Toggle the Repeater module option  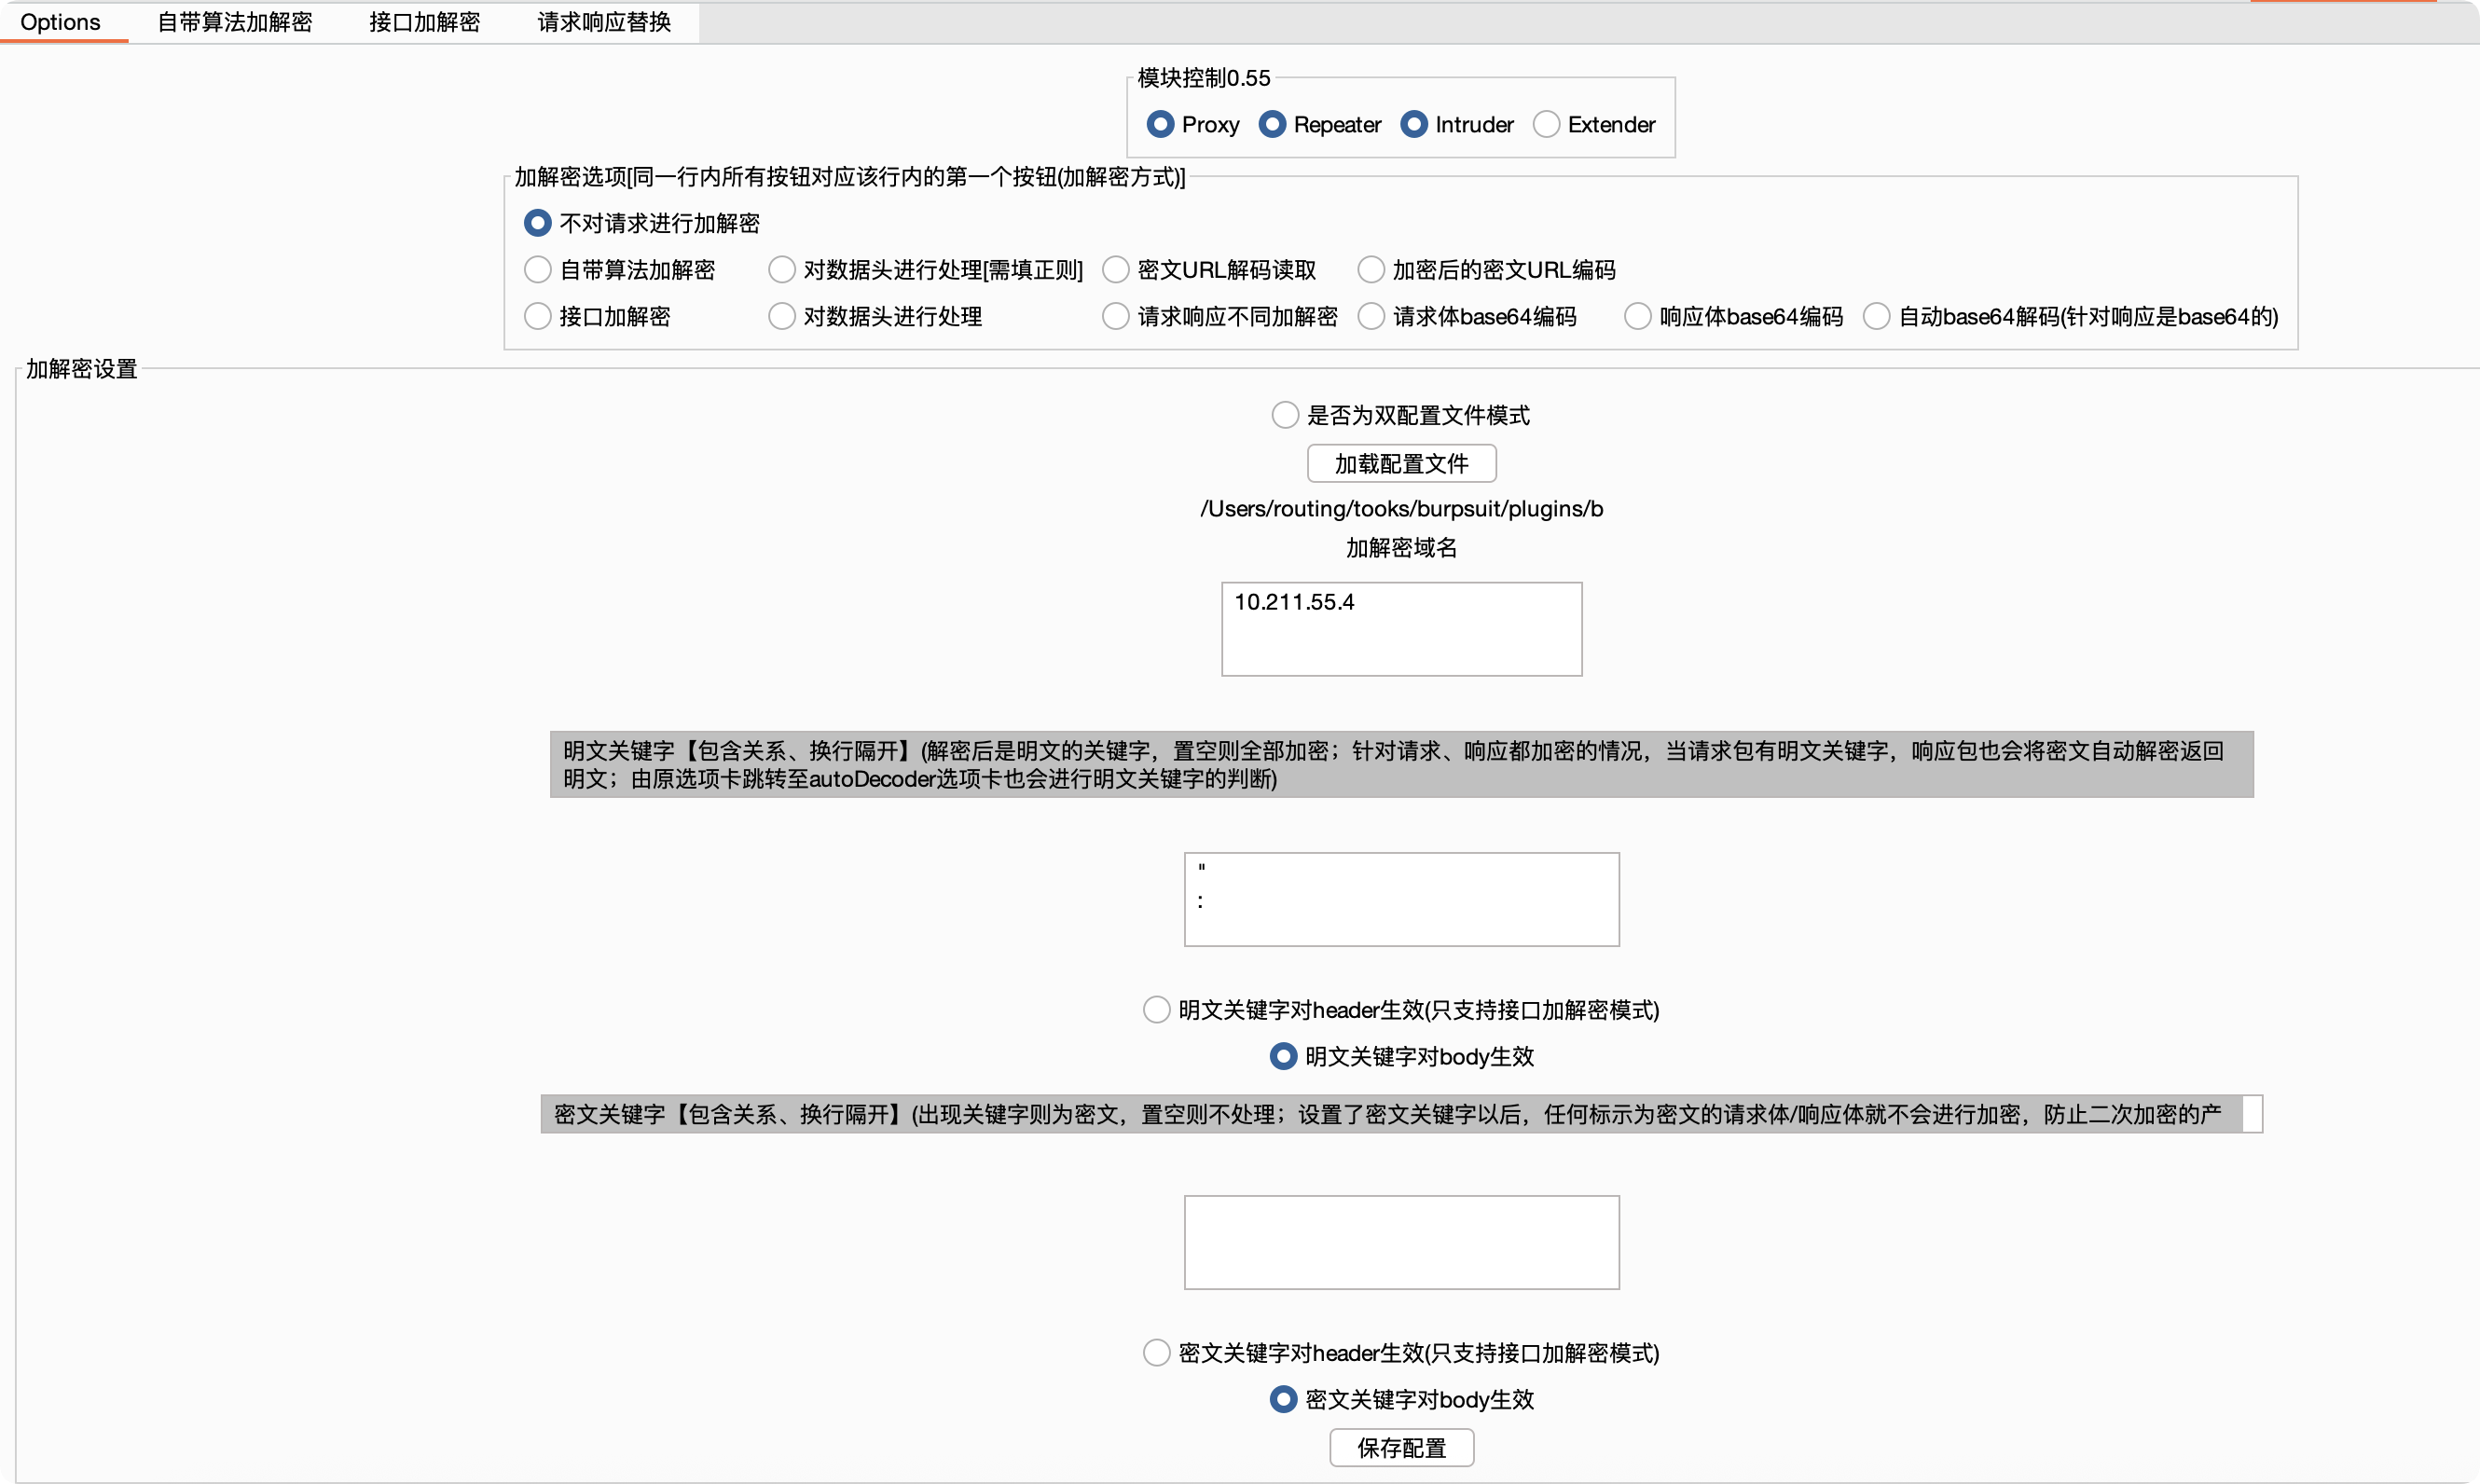click(x=1272, y=124)
